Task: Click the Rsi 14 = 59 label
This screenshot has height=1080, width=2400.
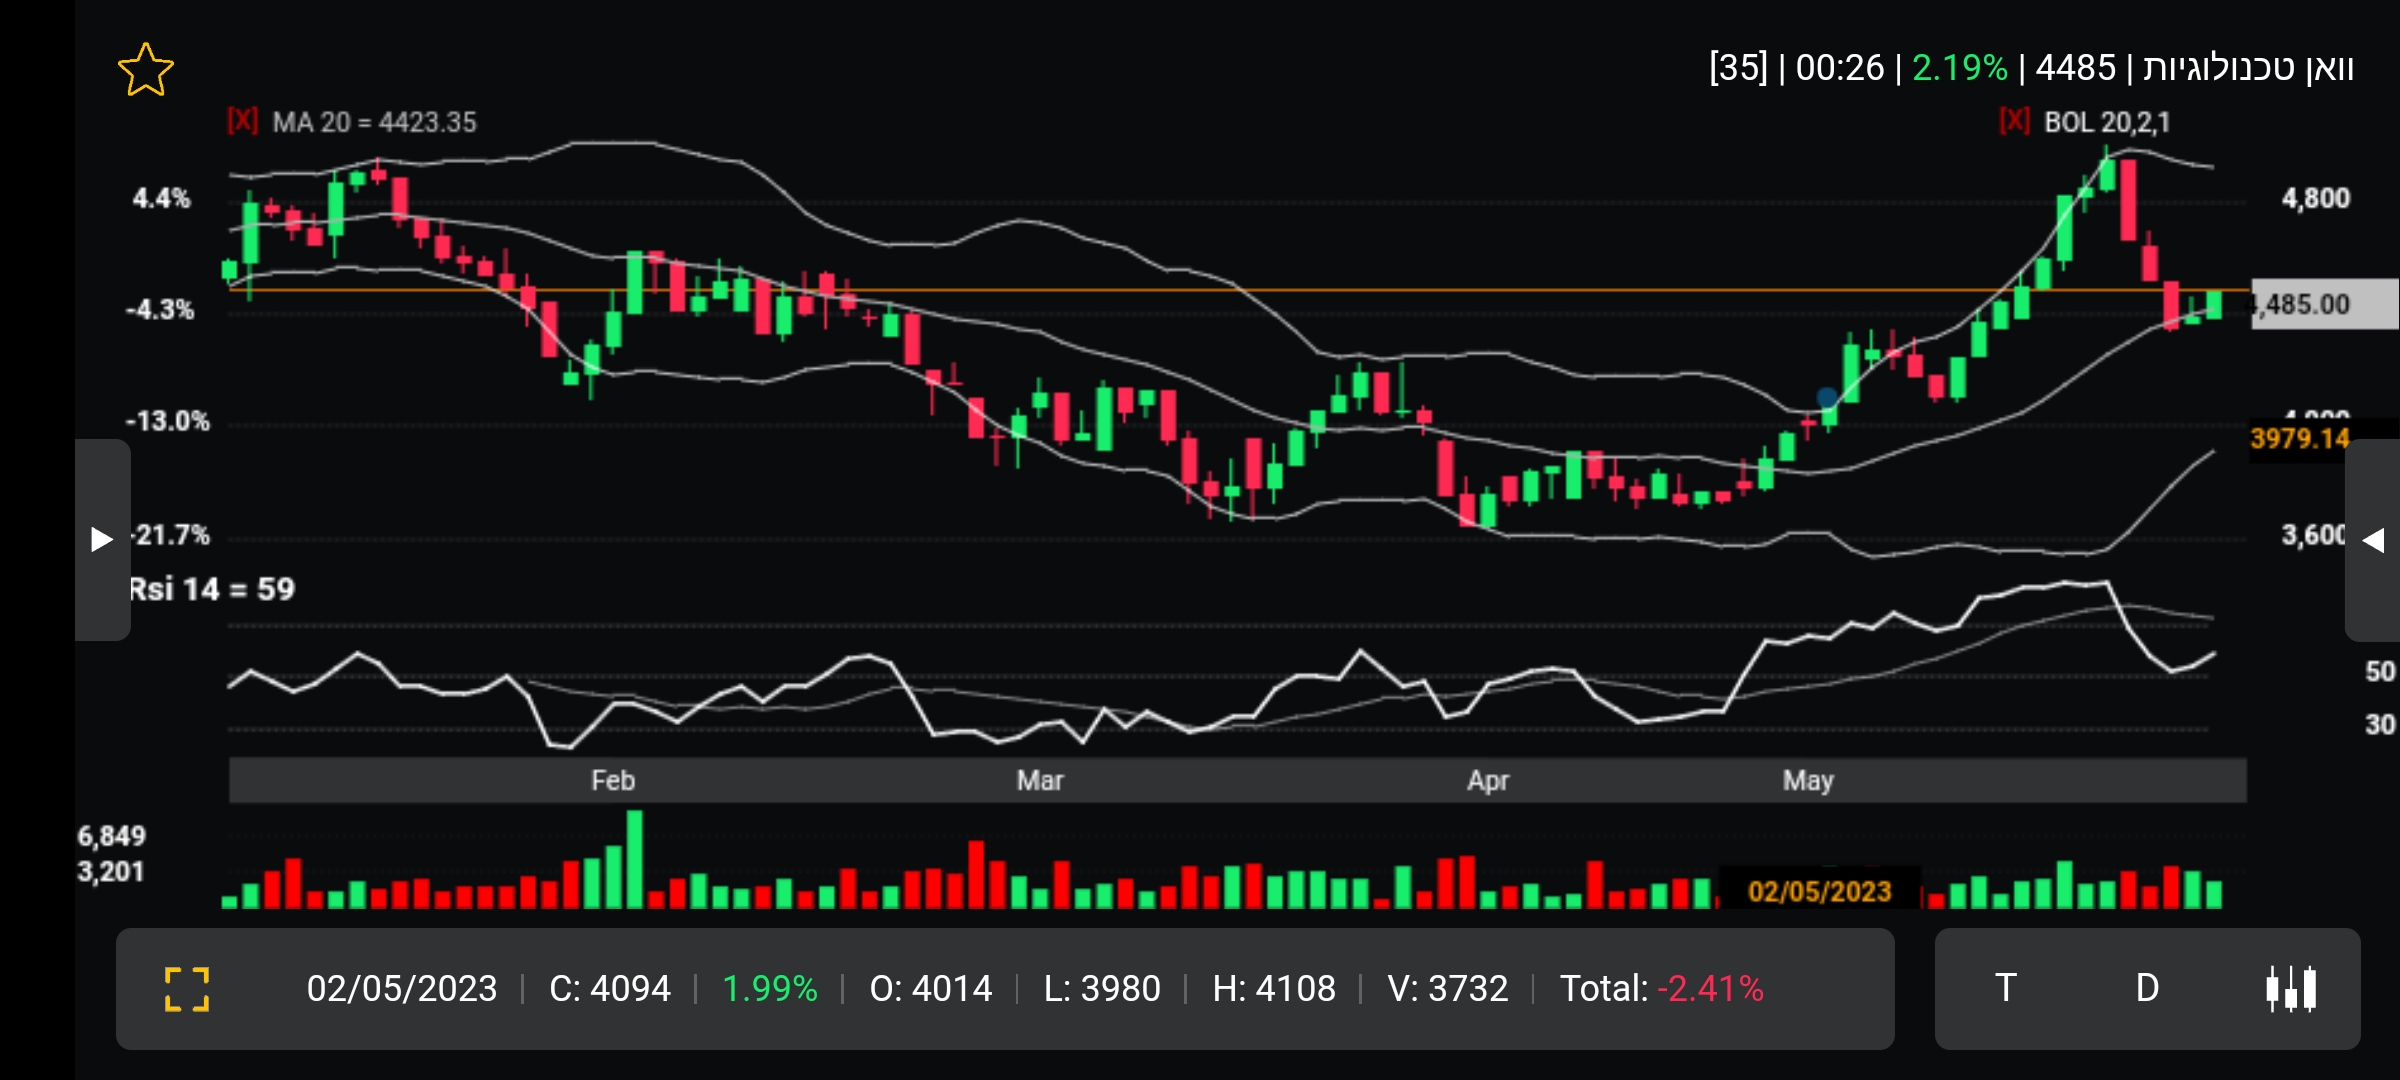Action: 212,589
